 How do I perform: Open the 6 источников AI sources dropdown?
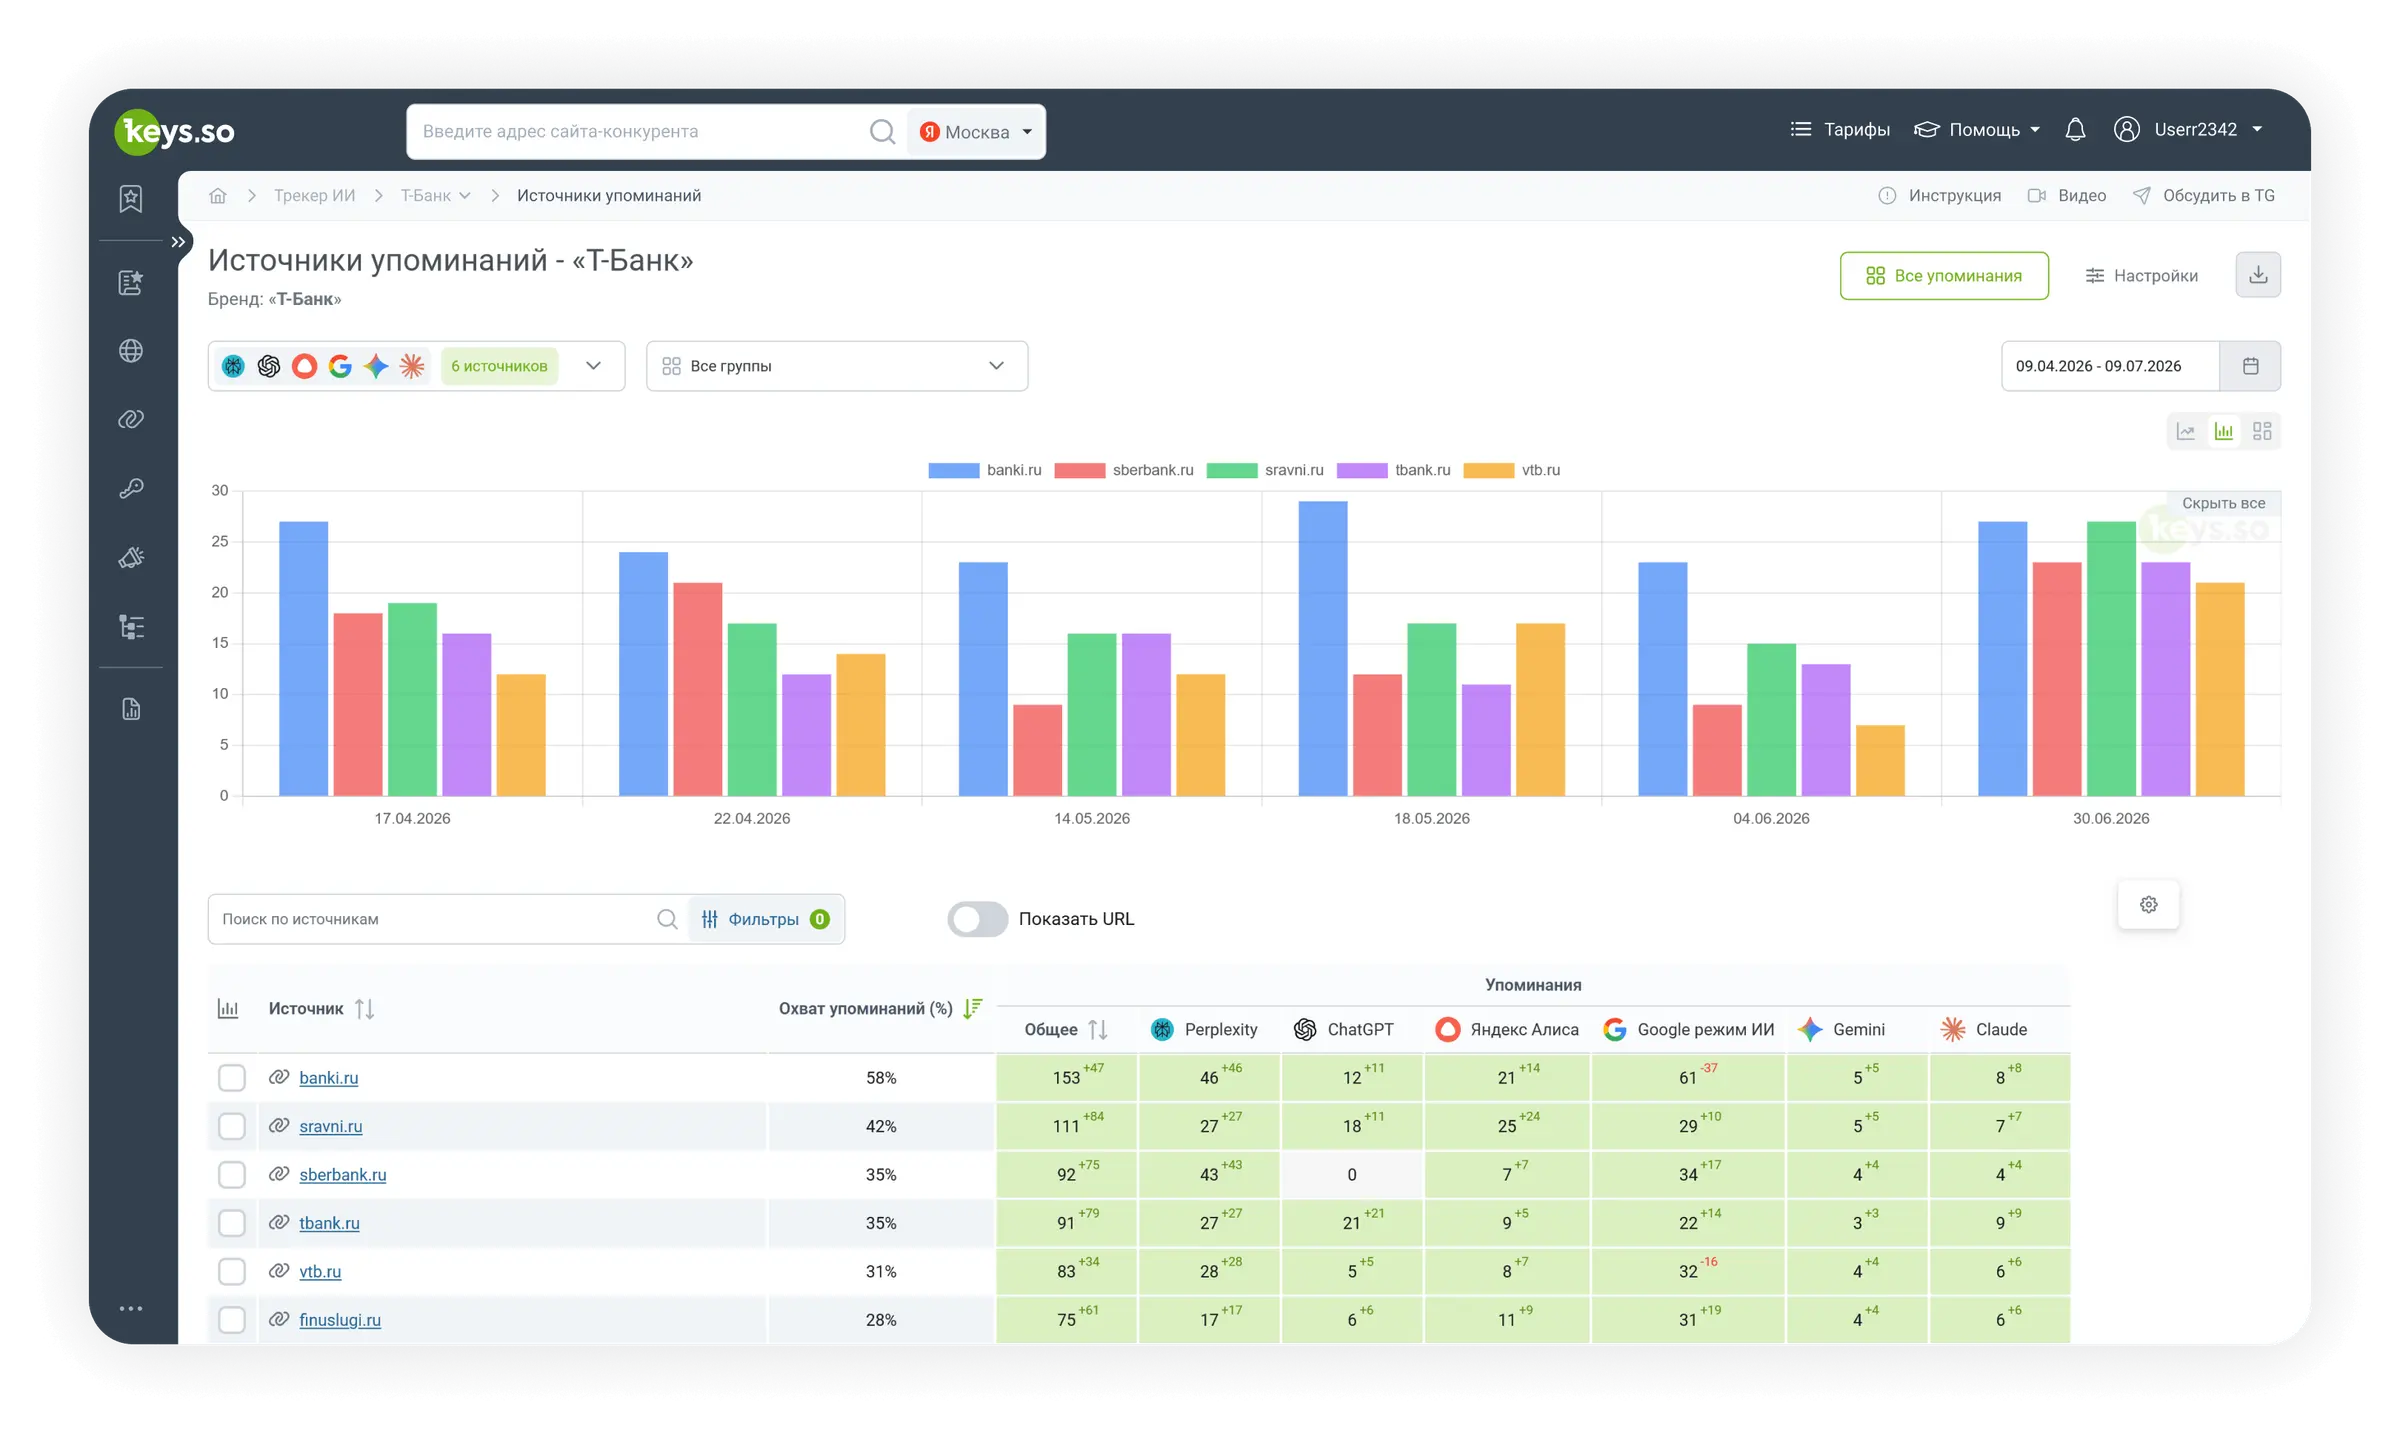(417, 366)
